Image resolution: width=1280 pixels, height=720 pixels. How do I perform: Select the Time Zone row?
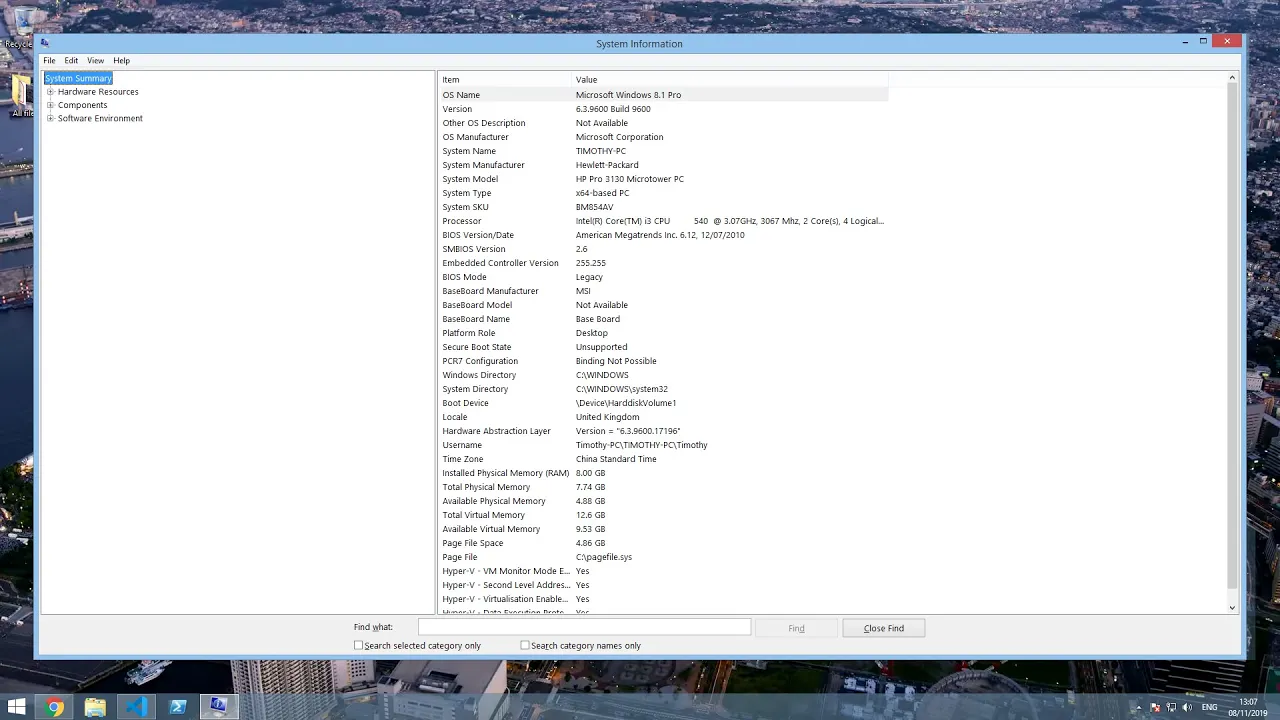663,459
